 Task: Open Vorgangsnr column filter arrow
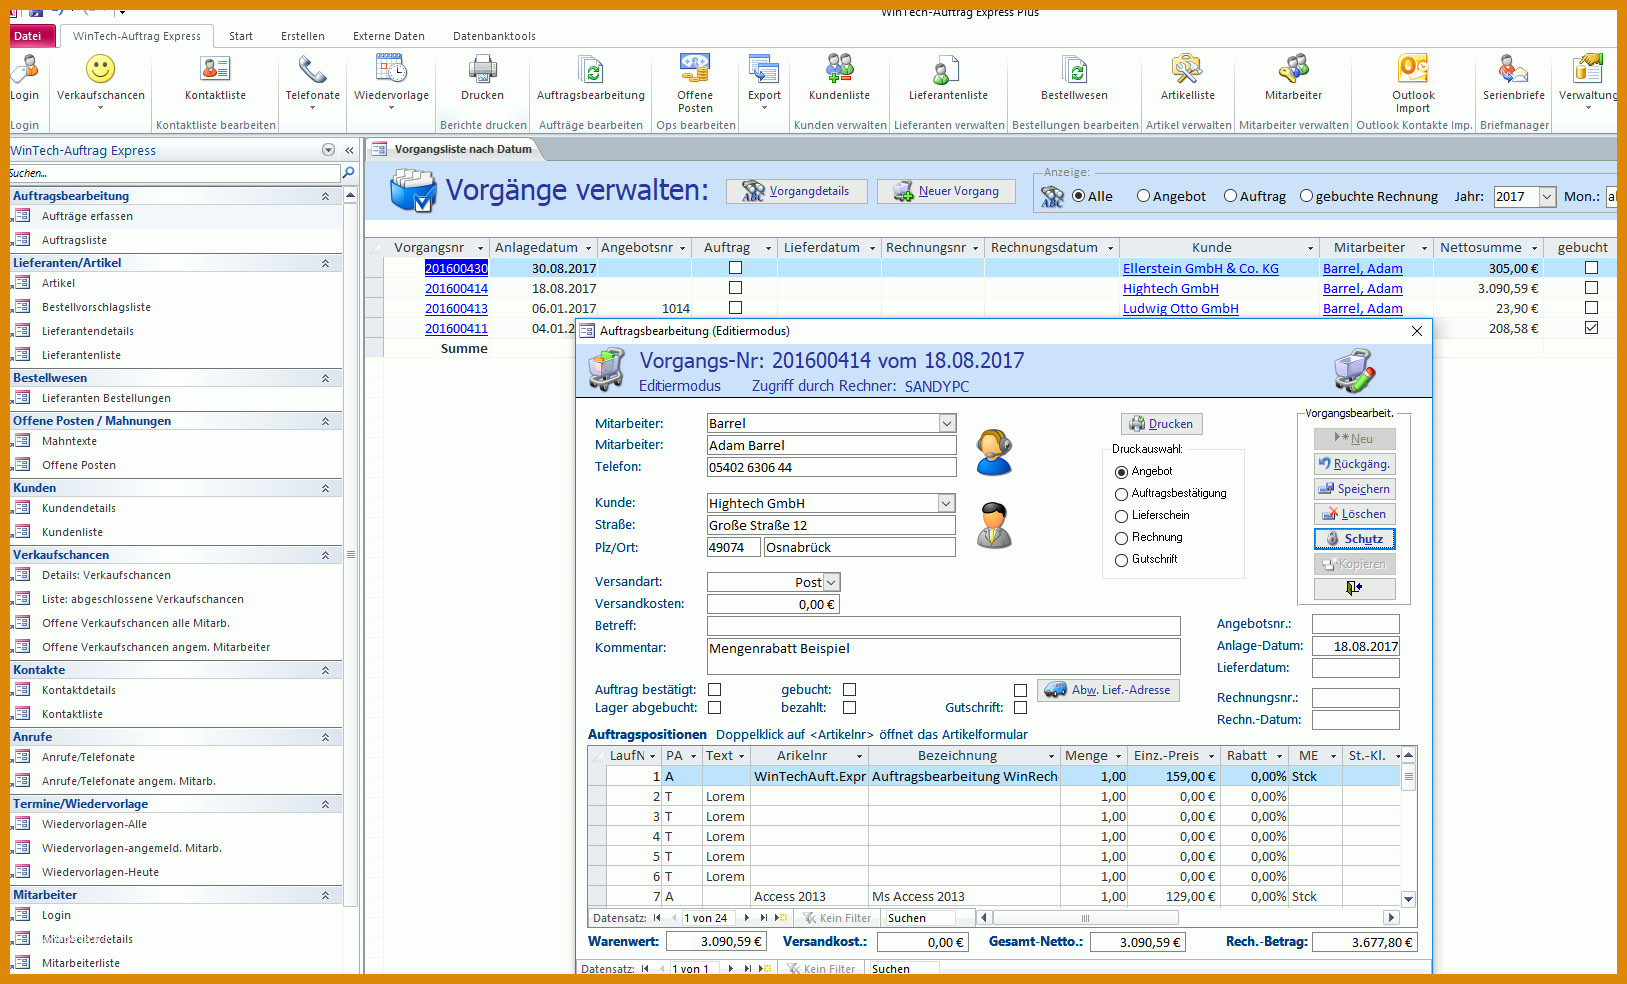coord(480,248)
